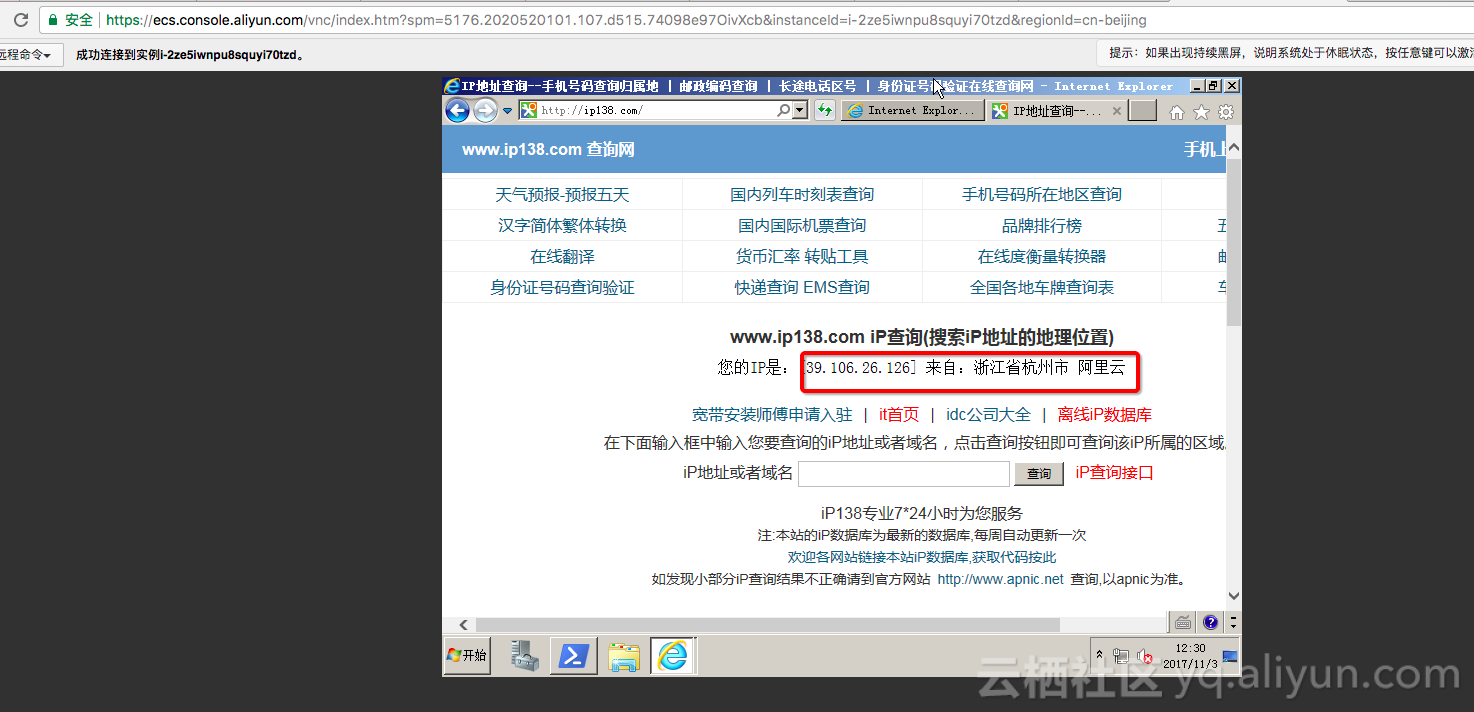Open the 汉字简体繁体转换 link
This screenshot has width=1474, height=712.
[x=562, y=225]
